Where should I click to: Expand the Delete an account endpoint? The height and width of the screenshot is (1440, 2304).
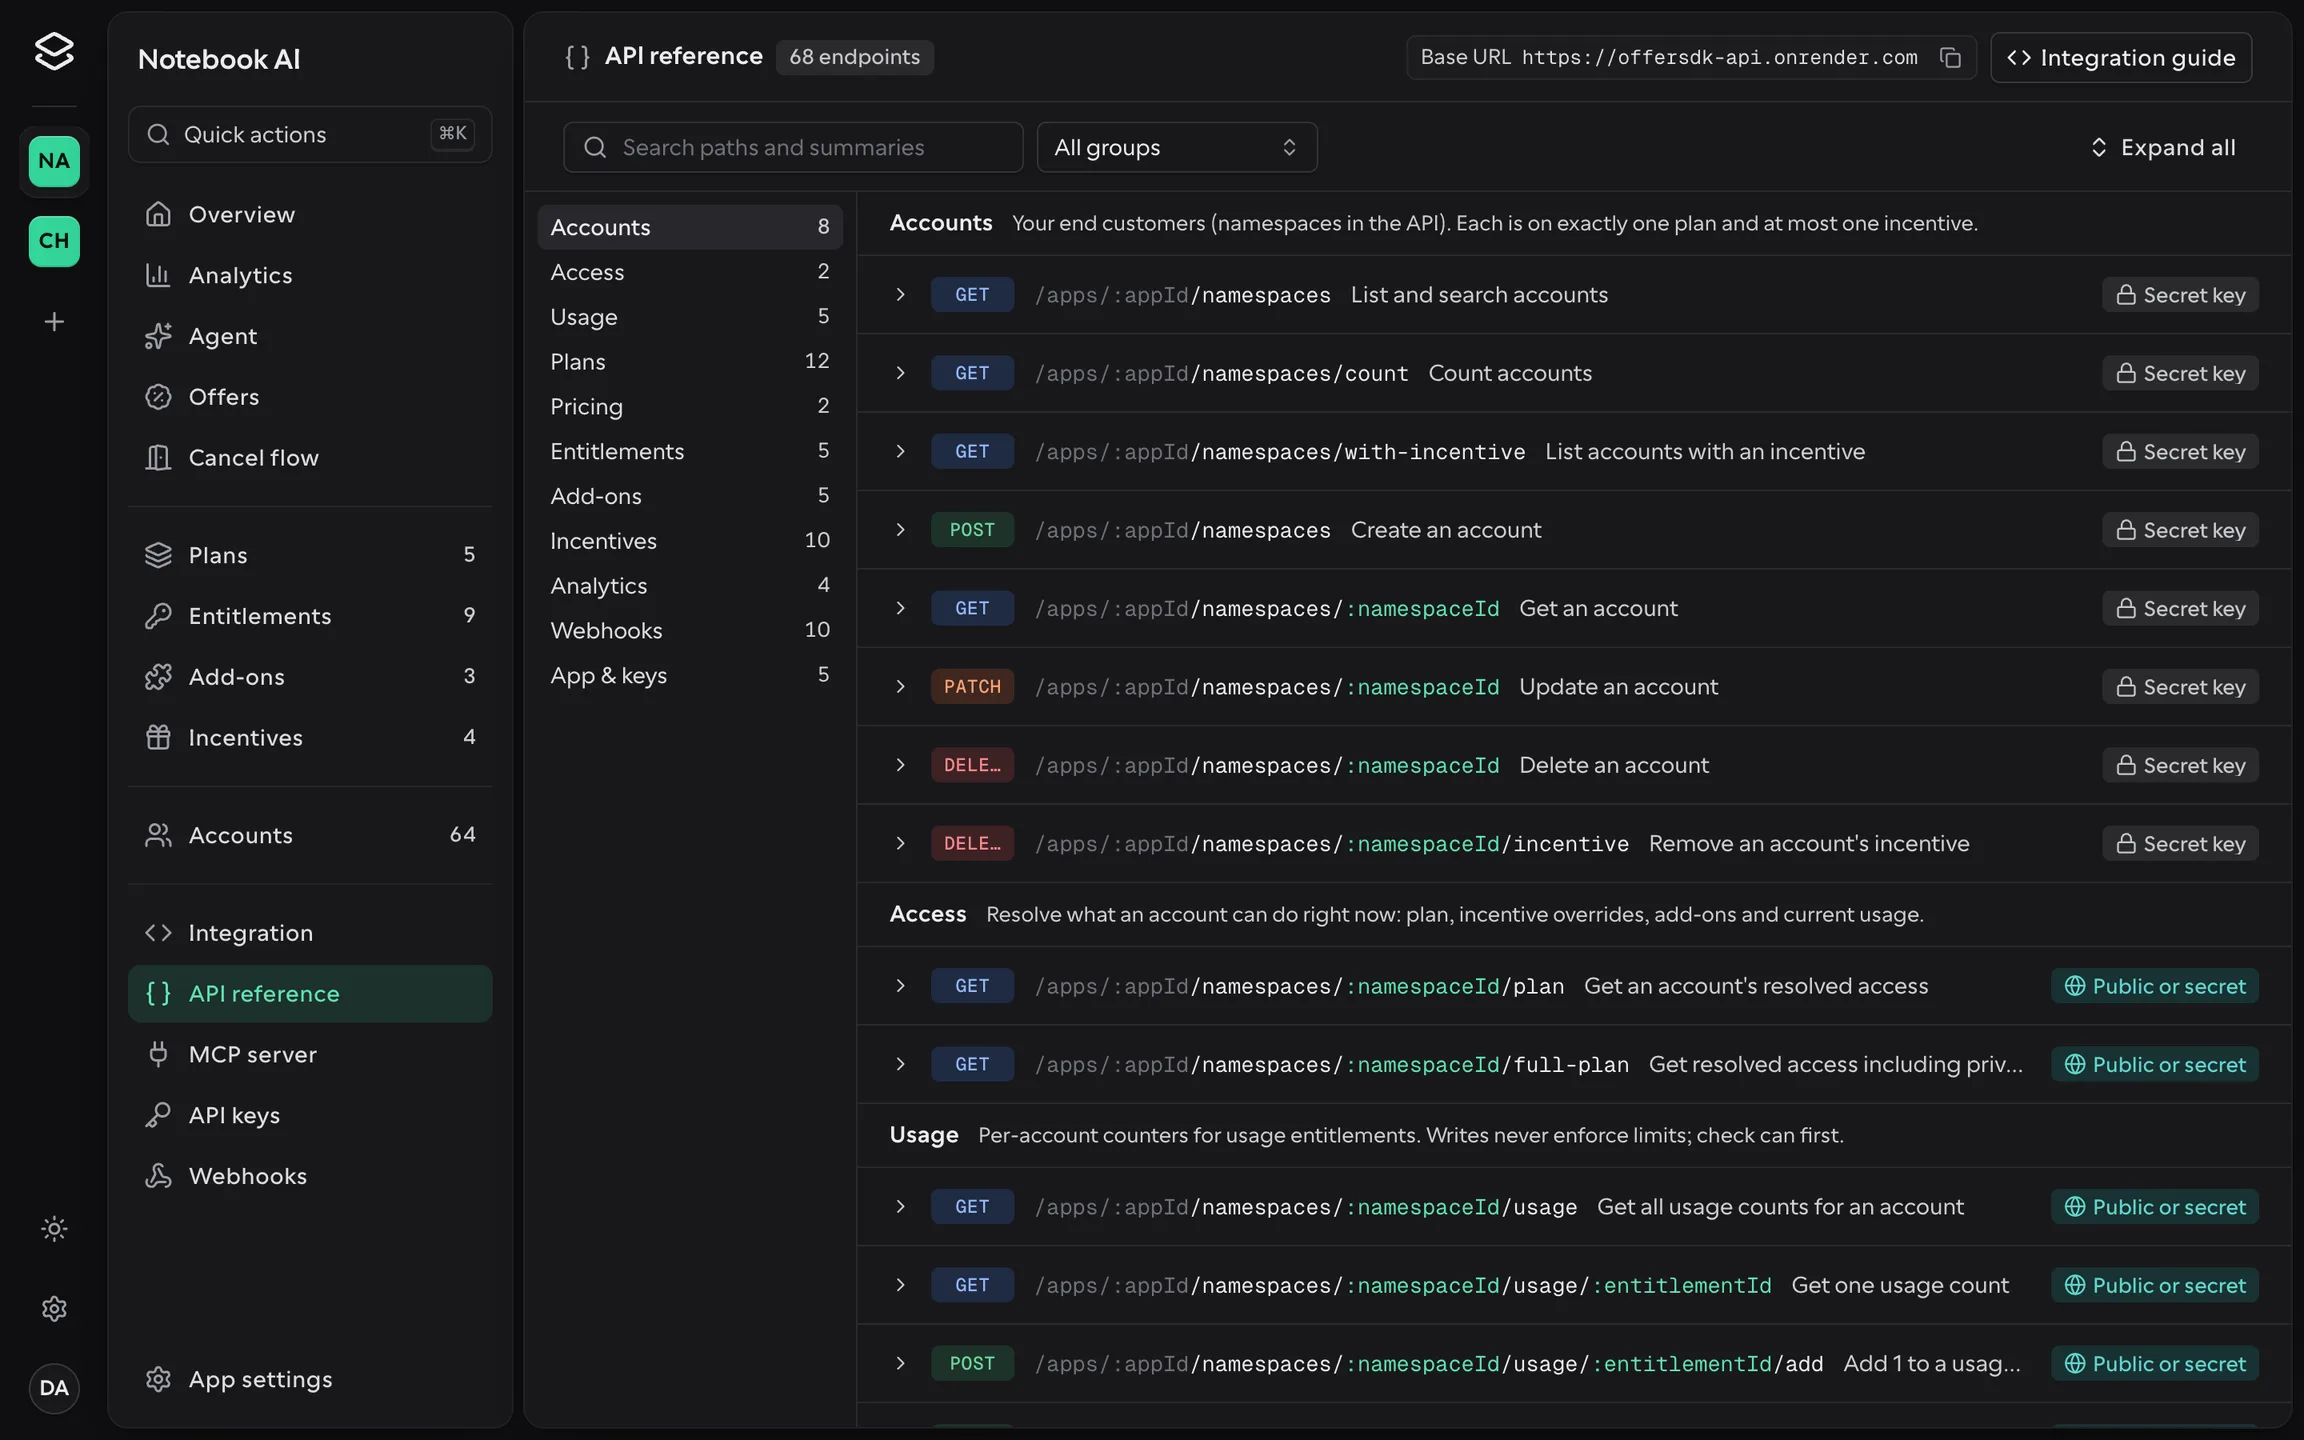pyautogui.click(x=1574, y=765)
